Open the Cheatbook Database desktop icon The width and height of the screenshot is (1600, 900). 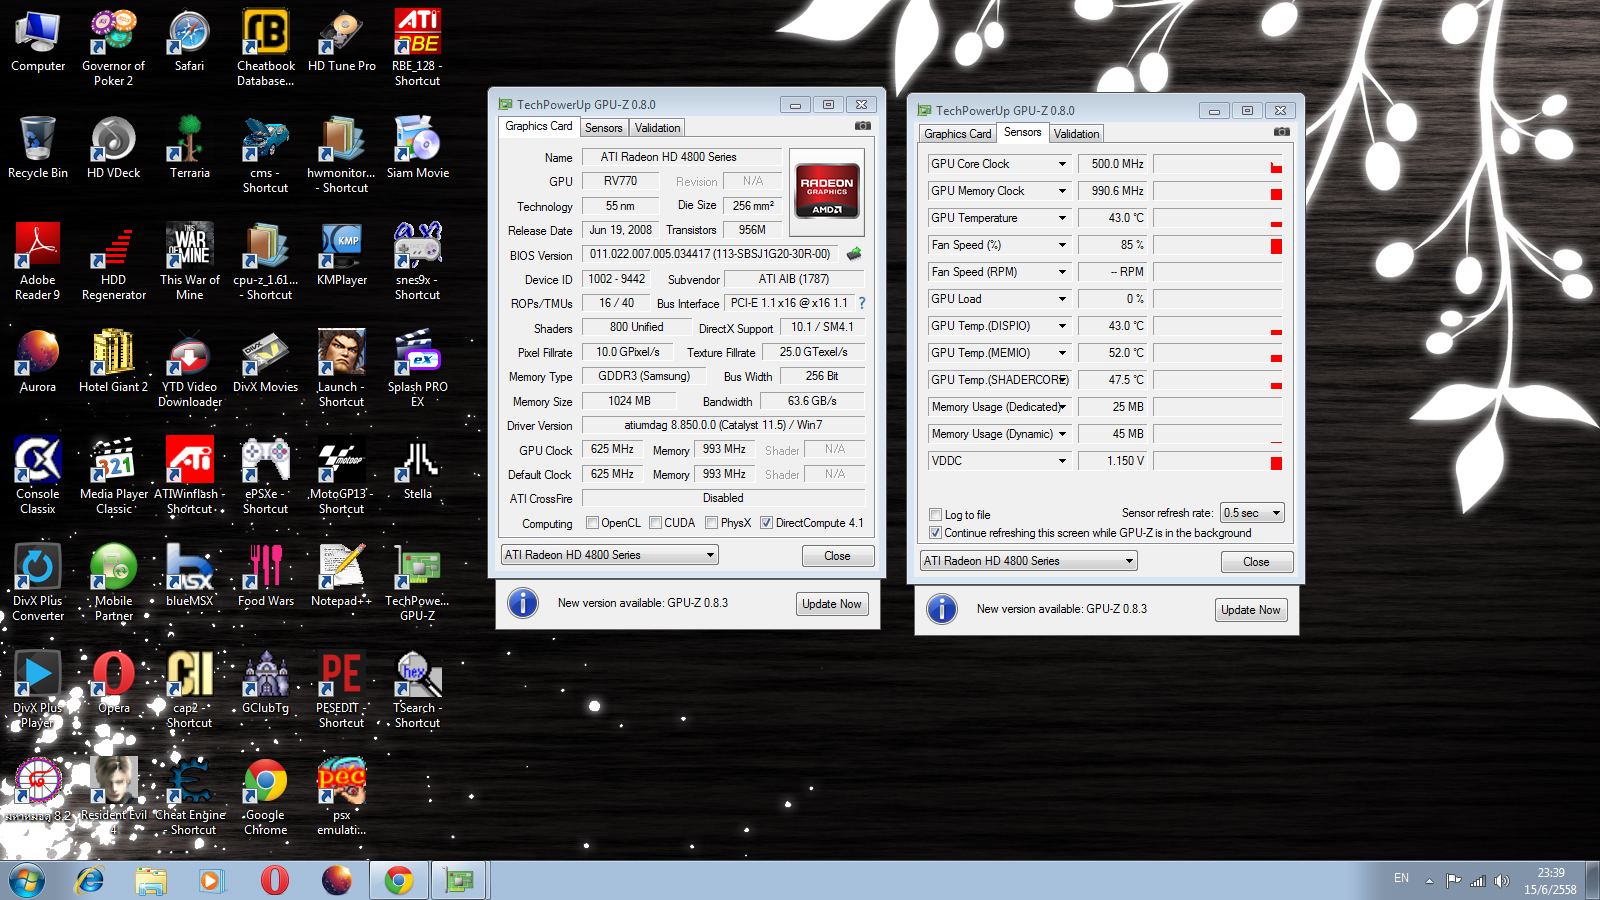point(265,47)
